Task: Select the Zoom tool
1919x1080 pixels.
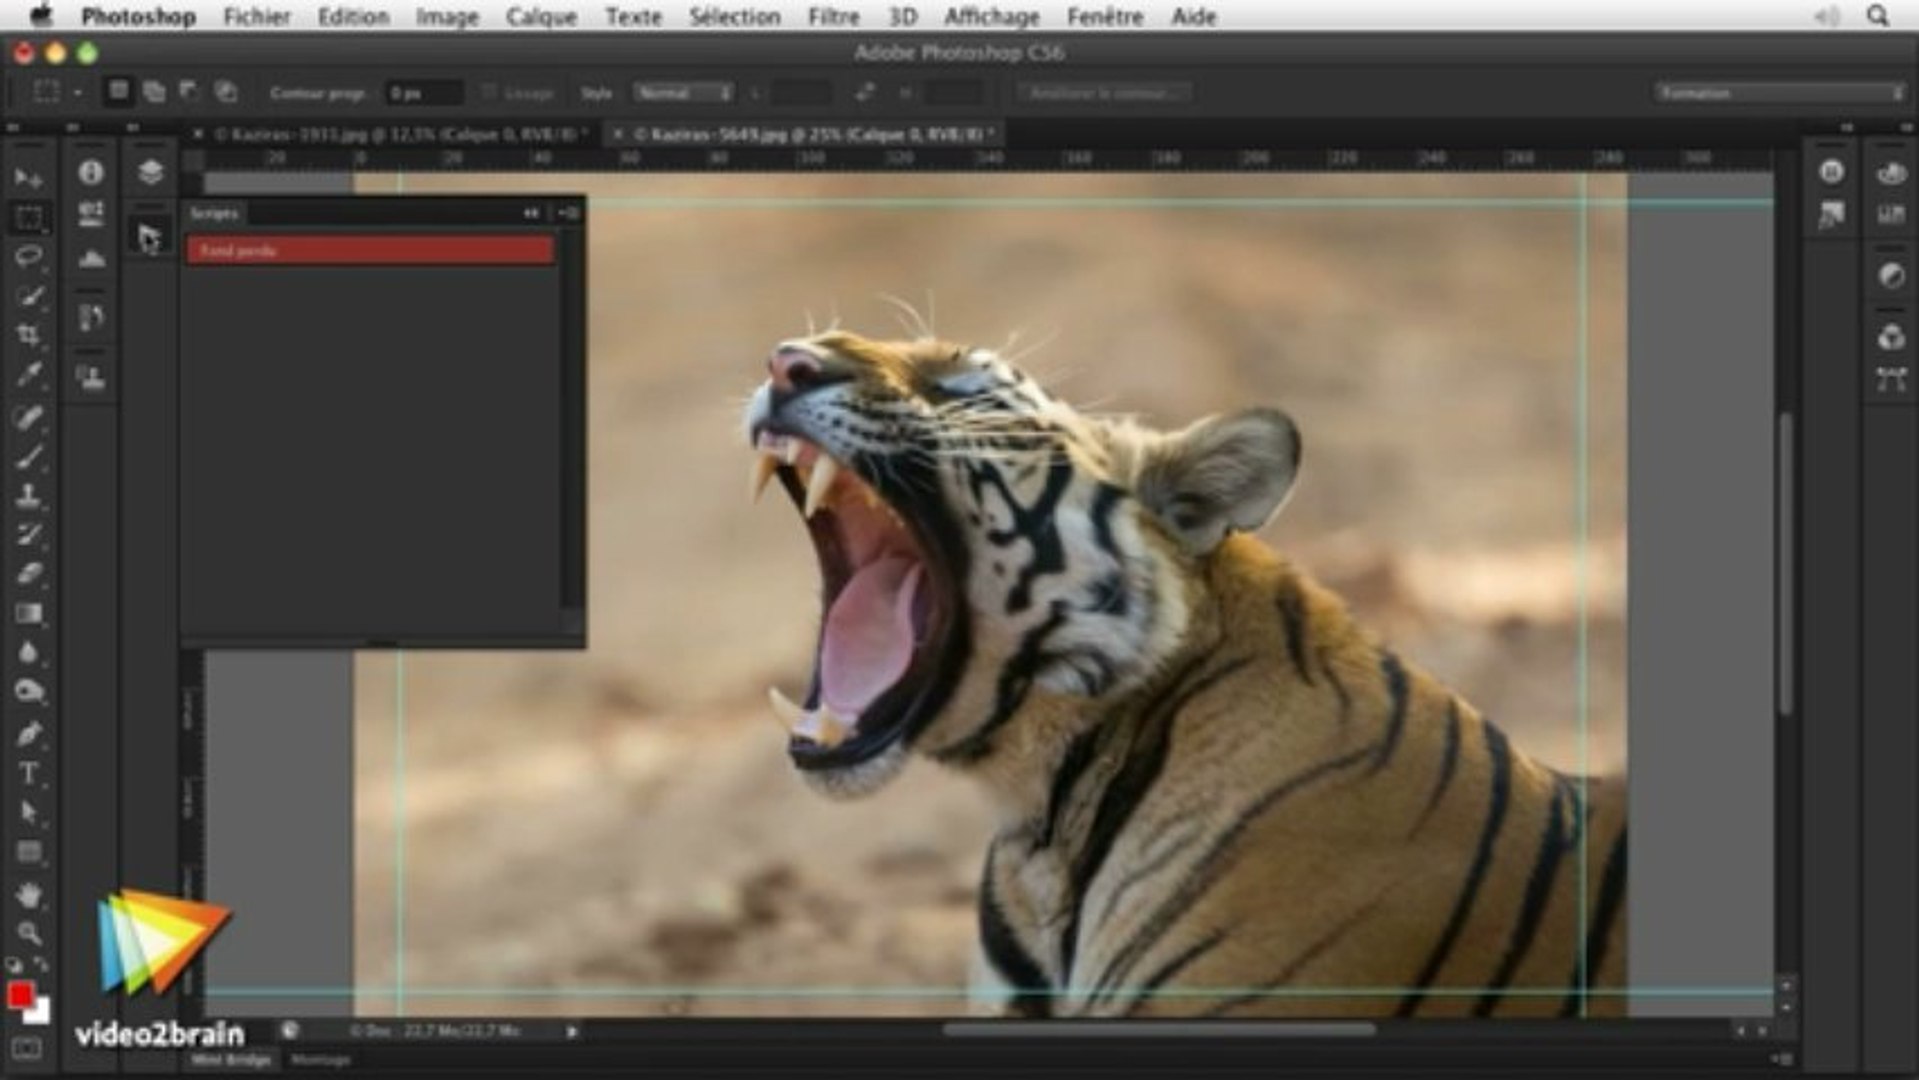Action: point(28,933)
